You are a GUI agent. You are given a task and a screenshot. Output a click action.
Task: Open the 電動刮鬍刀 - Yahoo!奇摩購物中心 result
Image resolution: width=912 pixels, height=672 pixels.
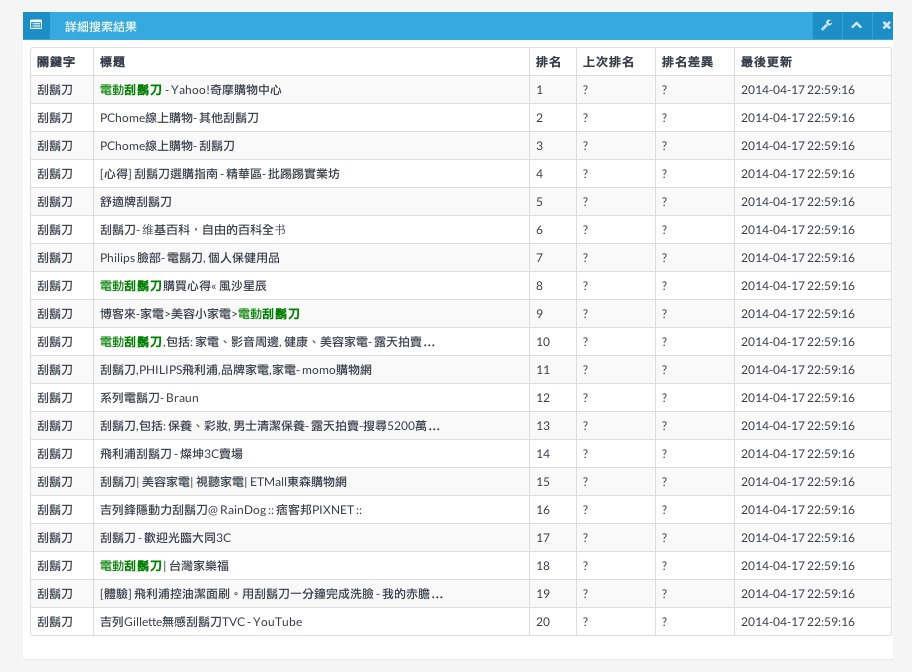(191, 90)
